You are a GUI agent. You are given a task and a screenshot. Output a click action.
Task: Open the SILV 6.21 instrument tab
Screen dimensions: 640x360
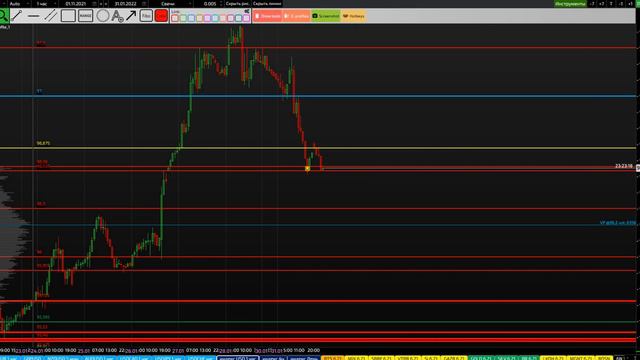click(x=506, y=358)
